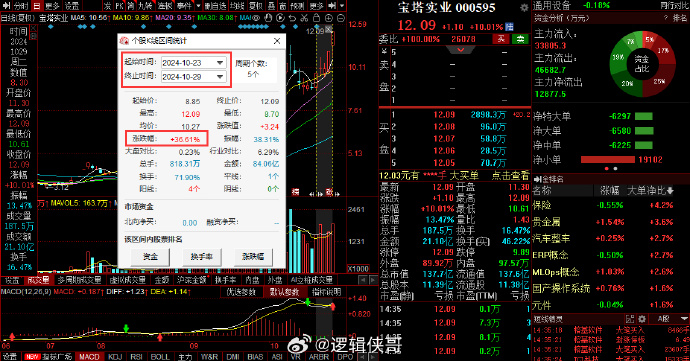690x361 pixels.
Task: Select the 日 daily K-line tab
Action: click(37, 6)
